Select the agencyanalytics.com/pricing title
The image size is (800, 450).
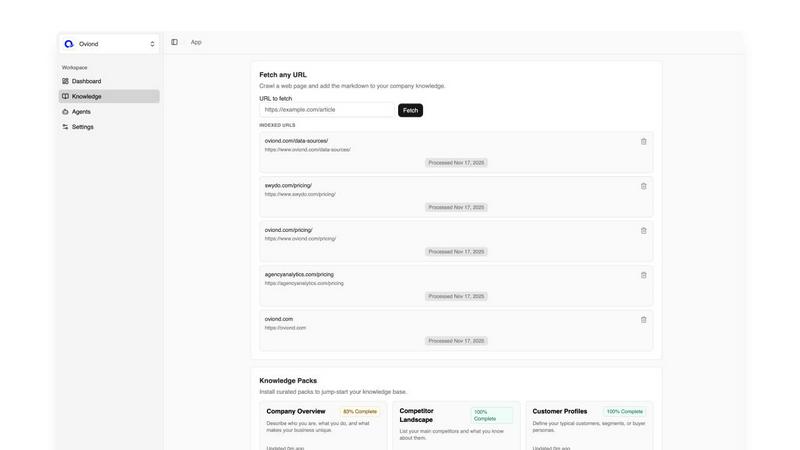[x=299, y=274]
